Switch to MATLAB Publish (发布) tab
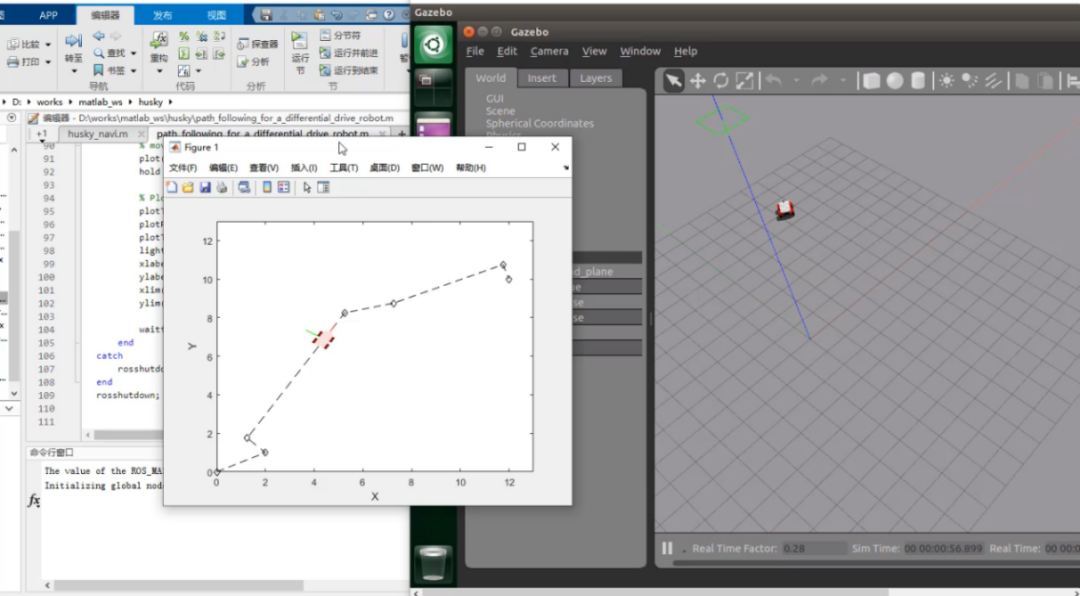1080x596 pixels. (163, 15)
